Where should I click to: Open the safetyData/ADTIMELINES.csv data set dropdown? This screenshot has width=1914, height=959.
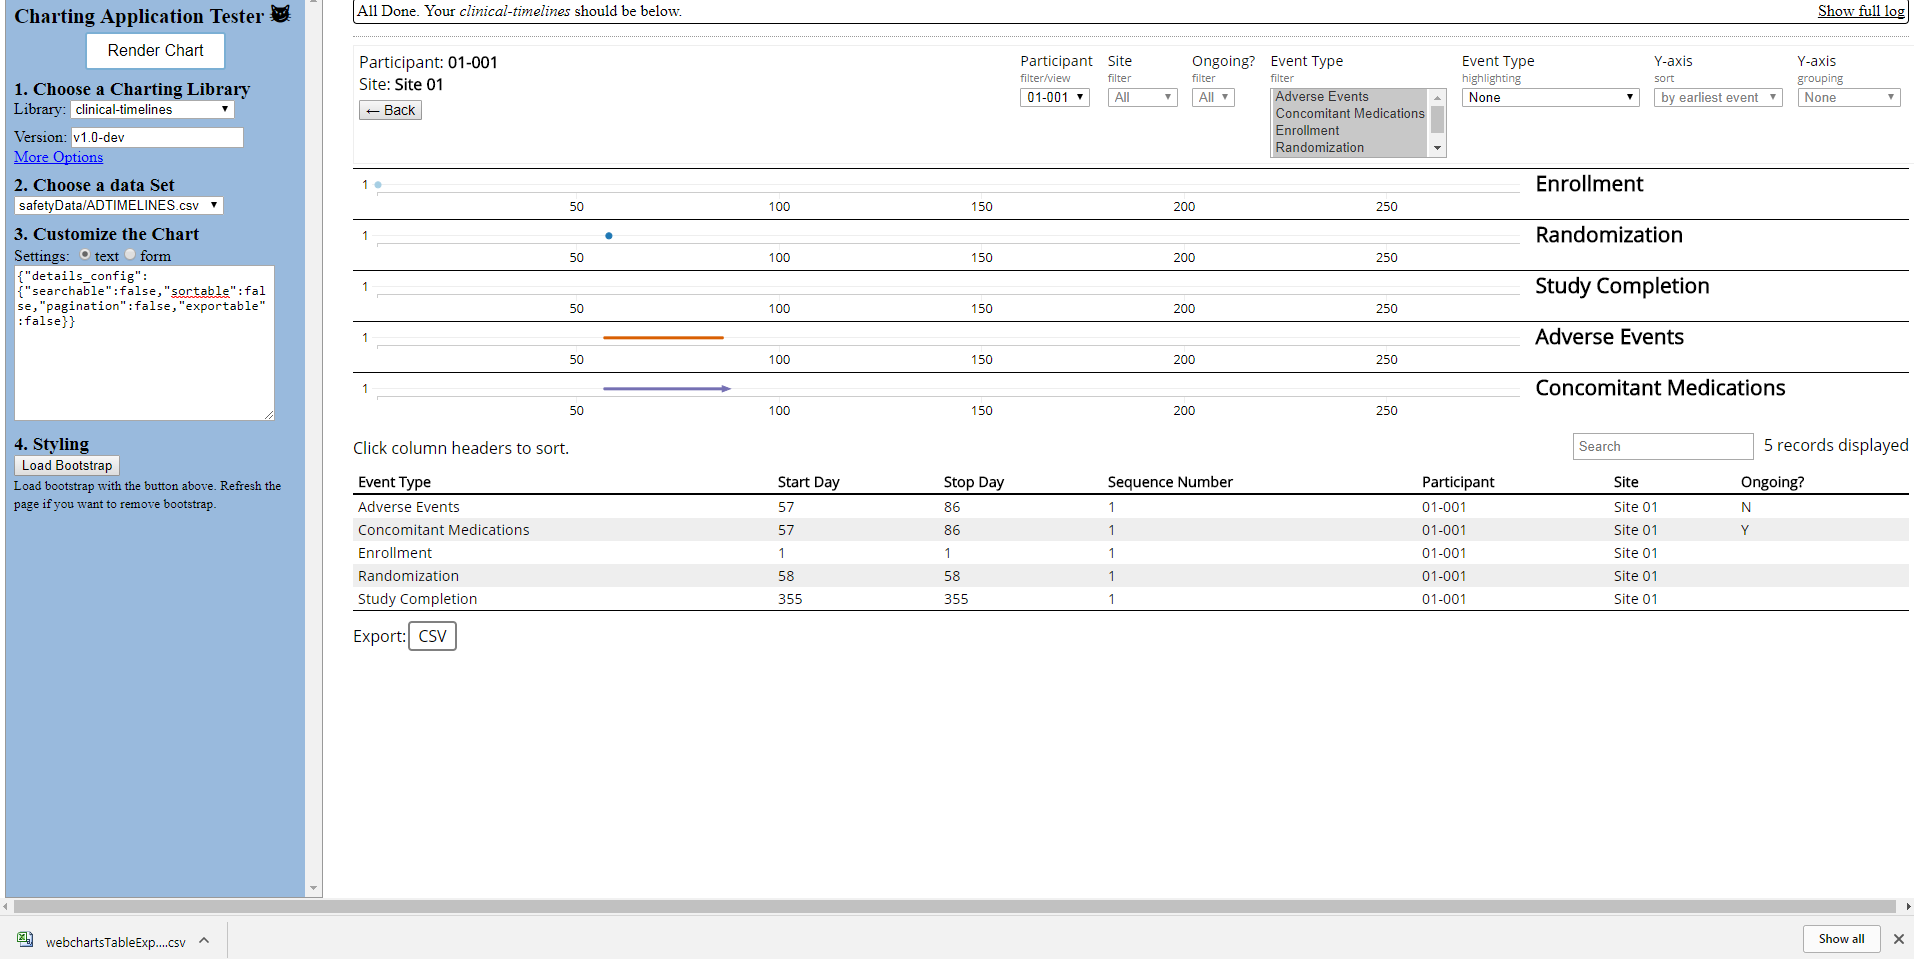pyautogui.click(x=117, y=204)
